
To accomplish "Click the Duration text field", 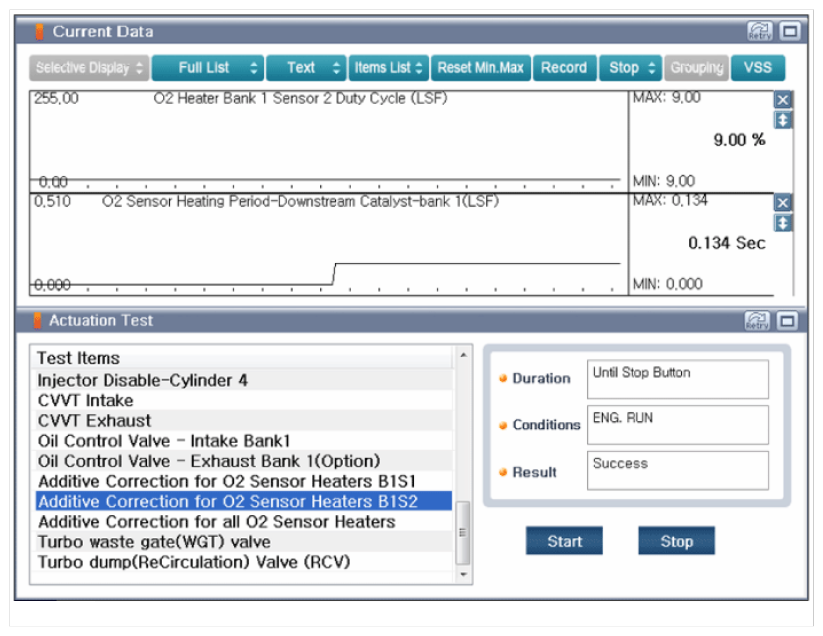I will point(677,379).
